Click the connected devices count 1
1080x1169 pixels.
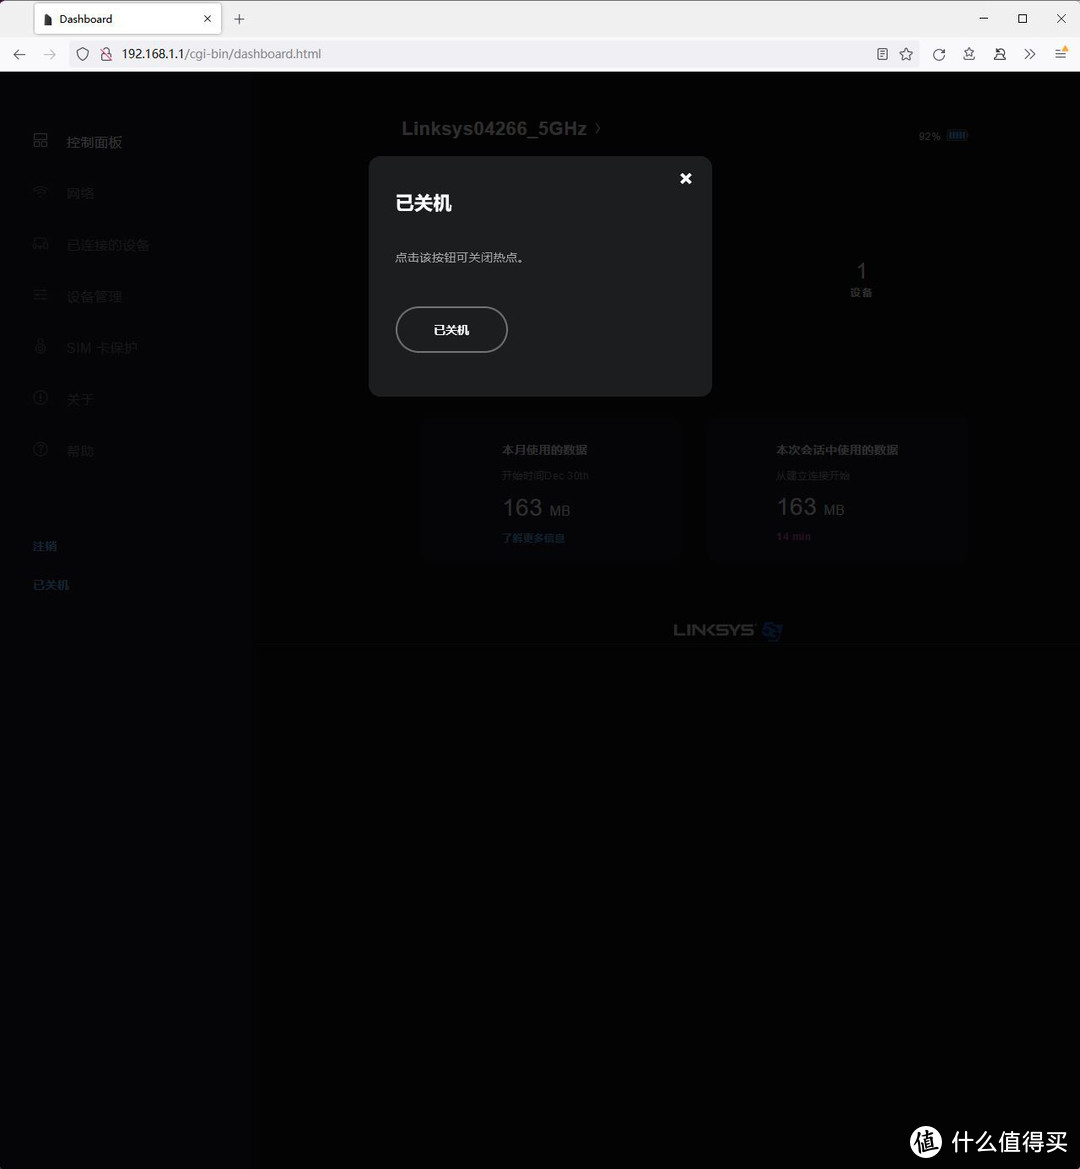(x=862, y=271)
